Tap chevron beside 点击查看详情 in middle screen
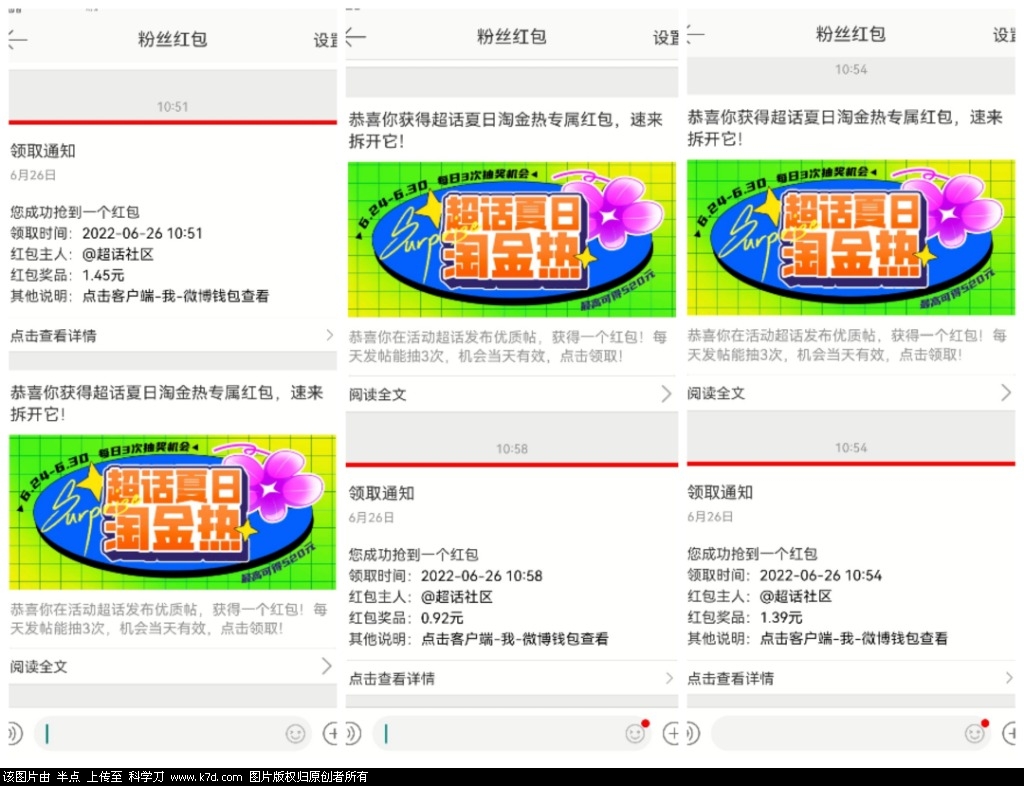 669,678
